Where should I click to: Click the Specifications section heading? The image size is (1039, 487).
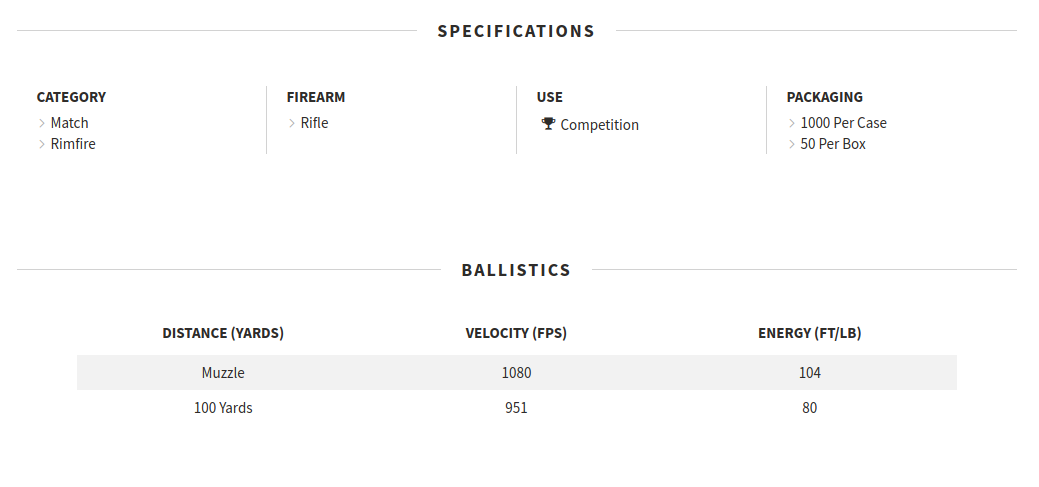(516, 31)
